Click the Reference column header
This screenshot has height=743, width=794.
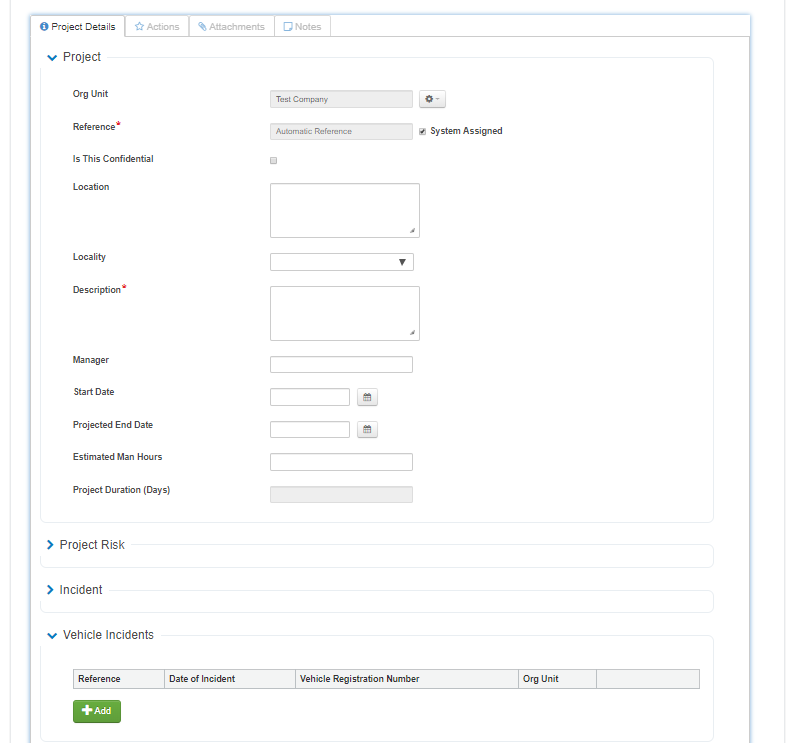119,679
